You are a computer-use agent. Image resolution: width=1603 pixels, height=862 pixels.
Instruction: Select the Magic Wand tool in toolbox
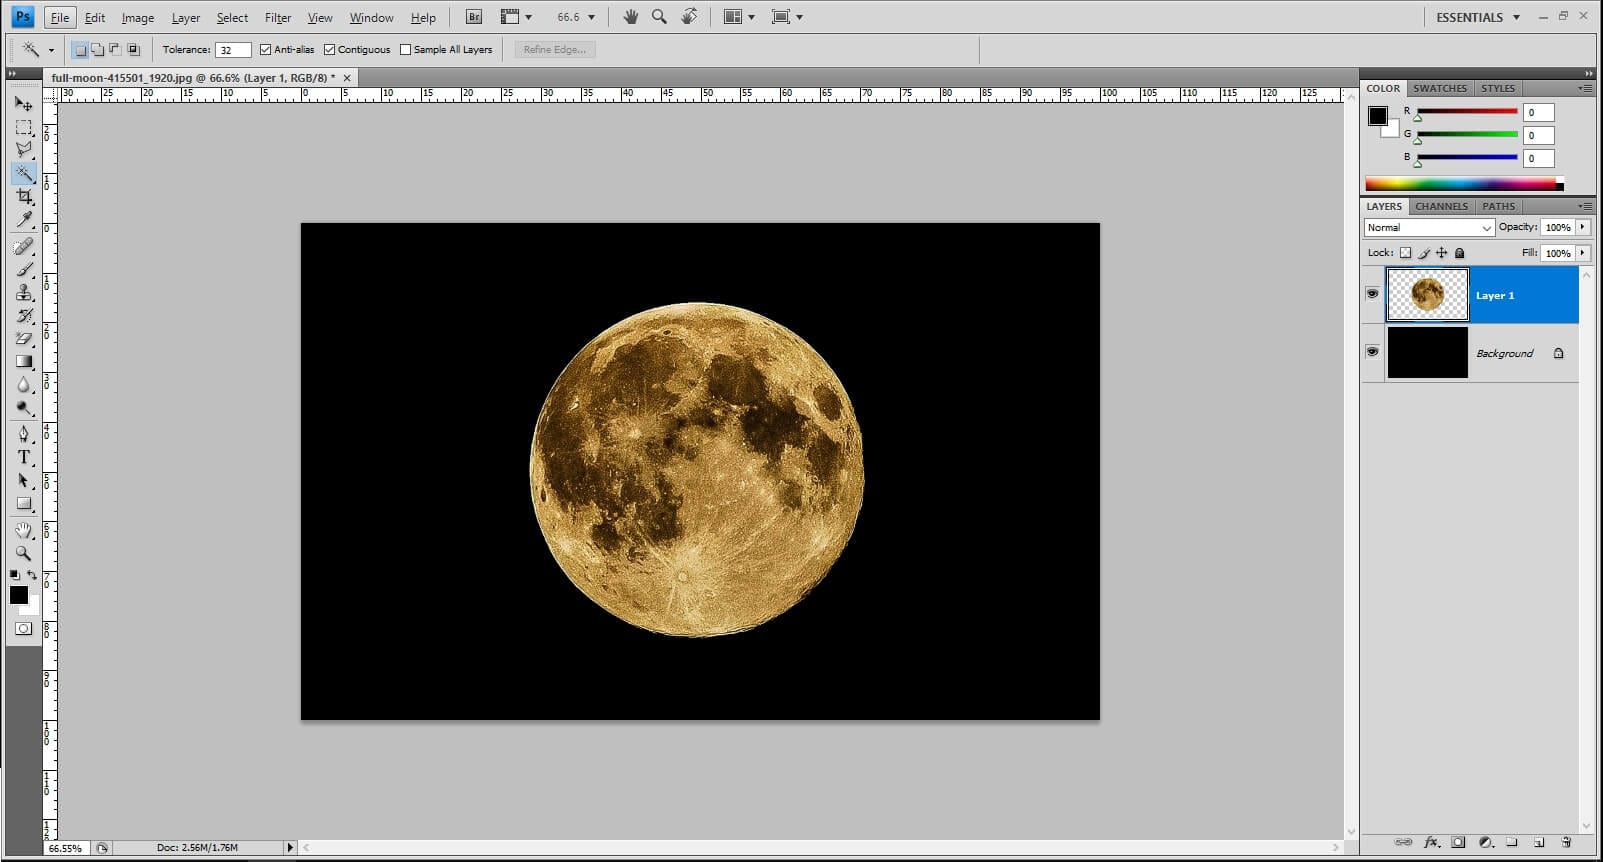coord(24,173)
